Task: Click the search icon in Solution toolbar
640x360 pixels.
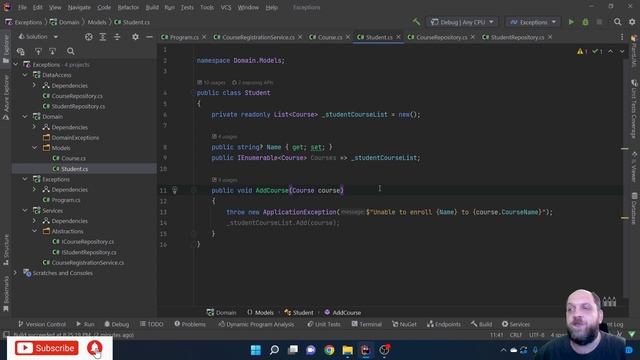Action: click(x=71, y=51)
